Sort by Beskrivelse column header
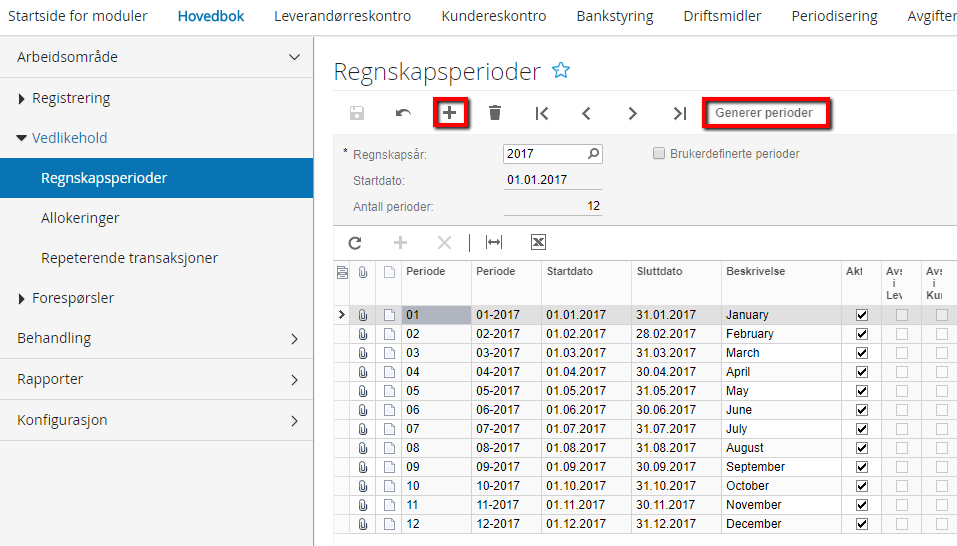Image resolution: width=957 pixels, height=546 pixels. coord(755,271)
